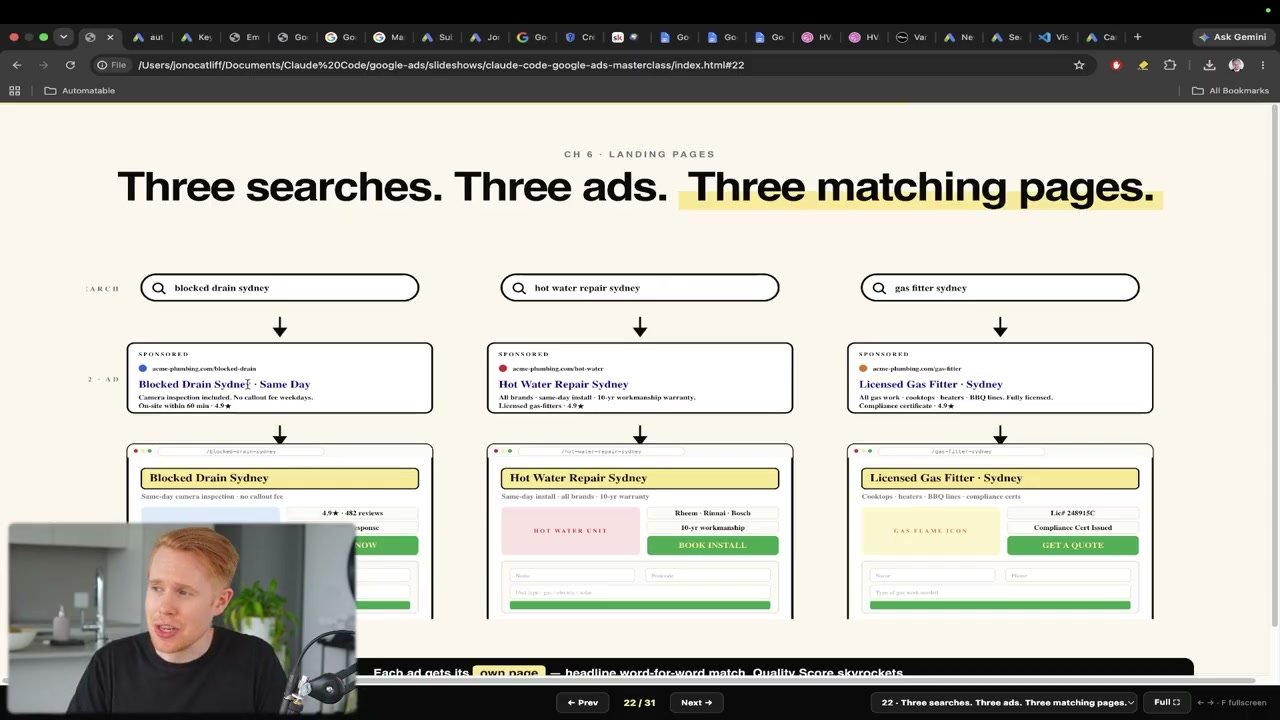Viewport: 1280px width, 720px height.
Task: Open the browser downloads icon
Action: [x=1209, y=65]
